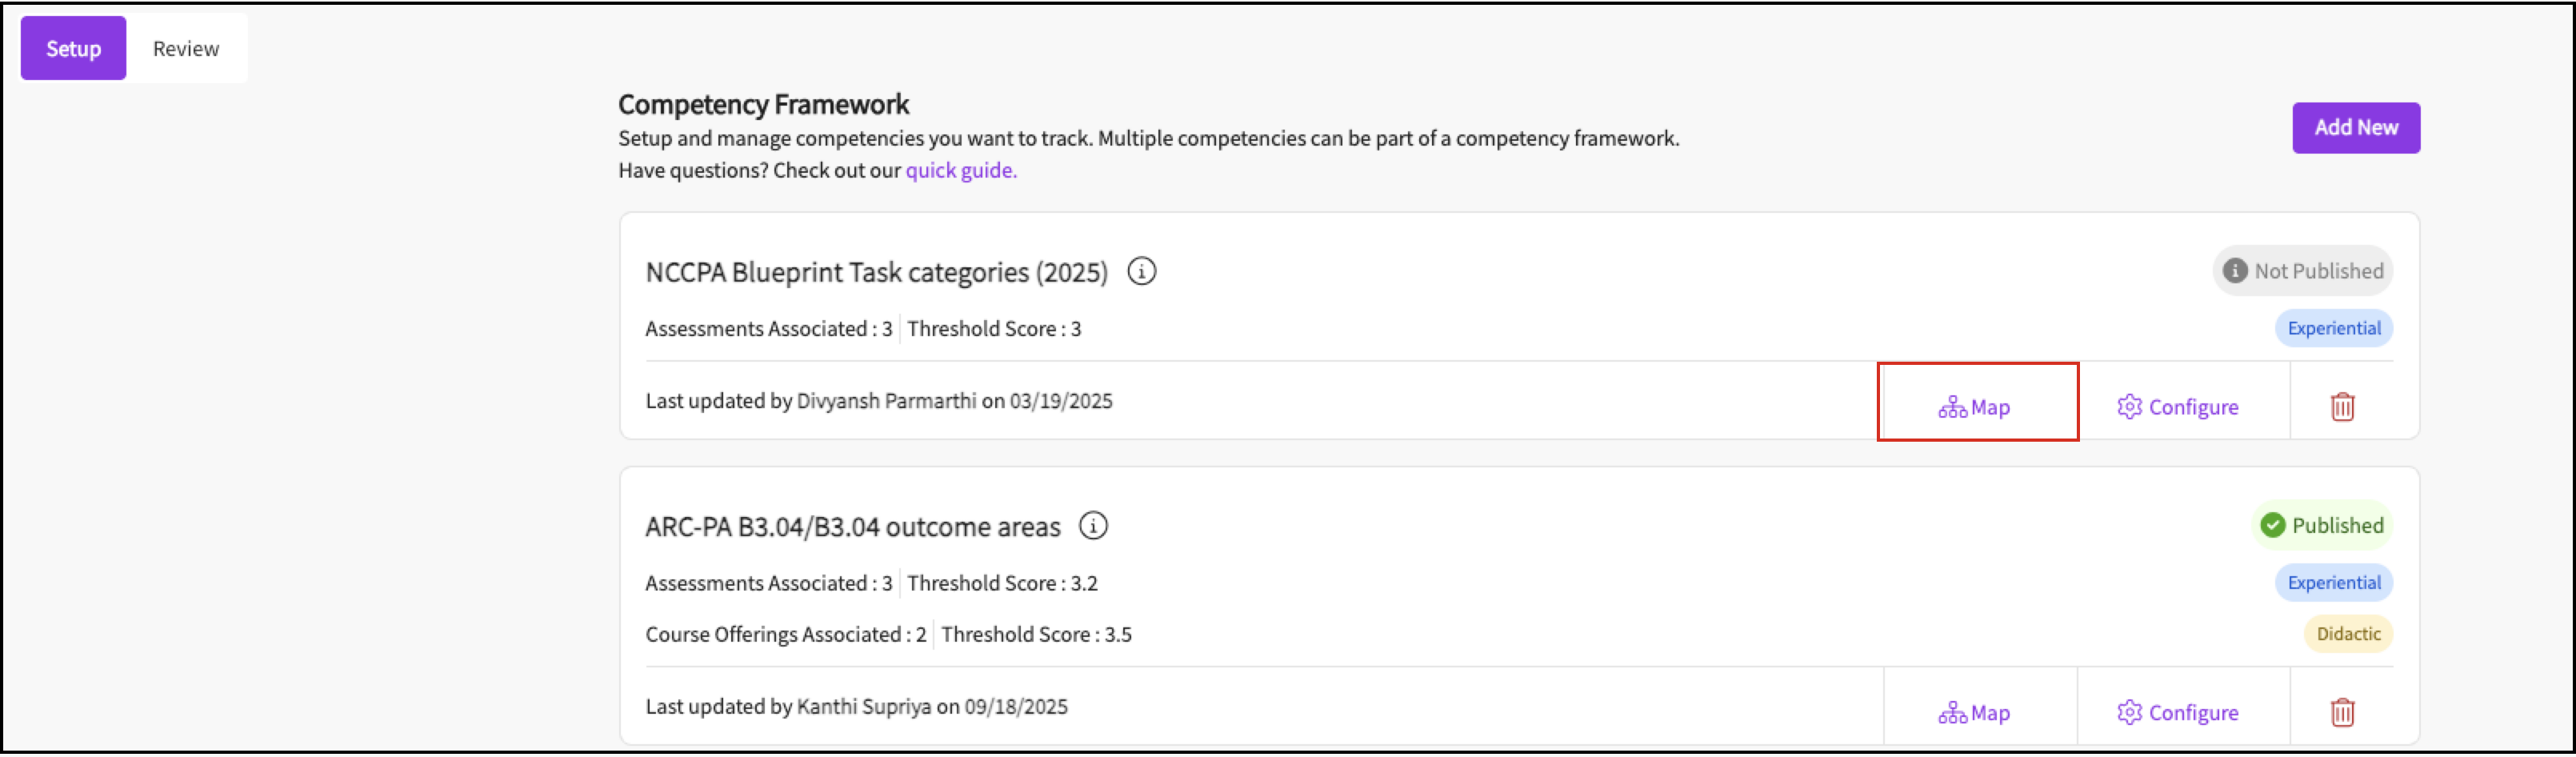Open info icon beside ARC-PA B3.04 outcome areas
Screen dimensions: 2576x757
pos(1093,526)
